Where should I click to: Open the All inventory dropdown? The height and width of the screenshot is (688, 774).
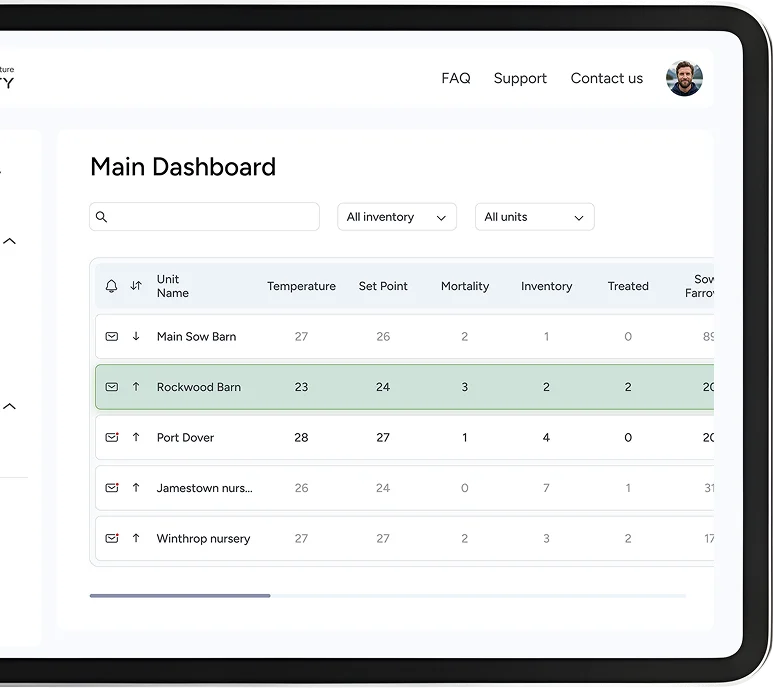click(x=397, y=217)
